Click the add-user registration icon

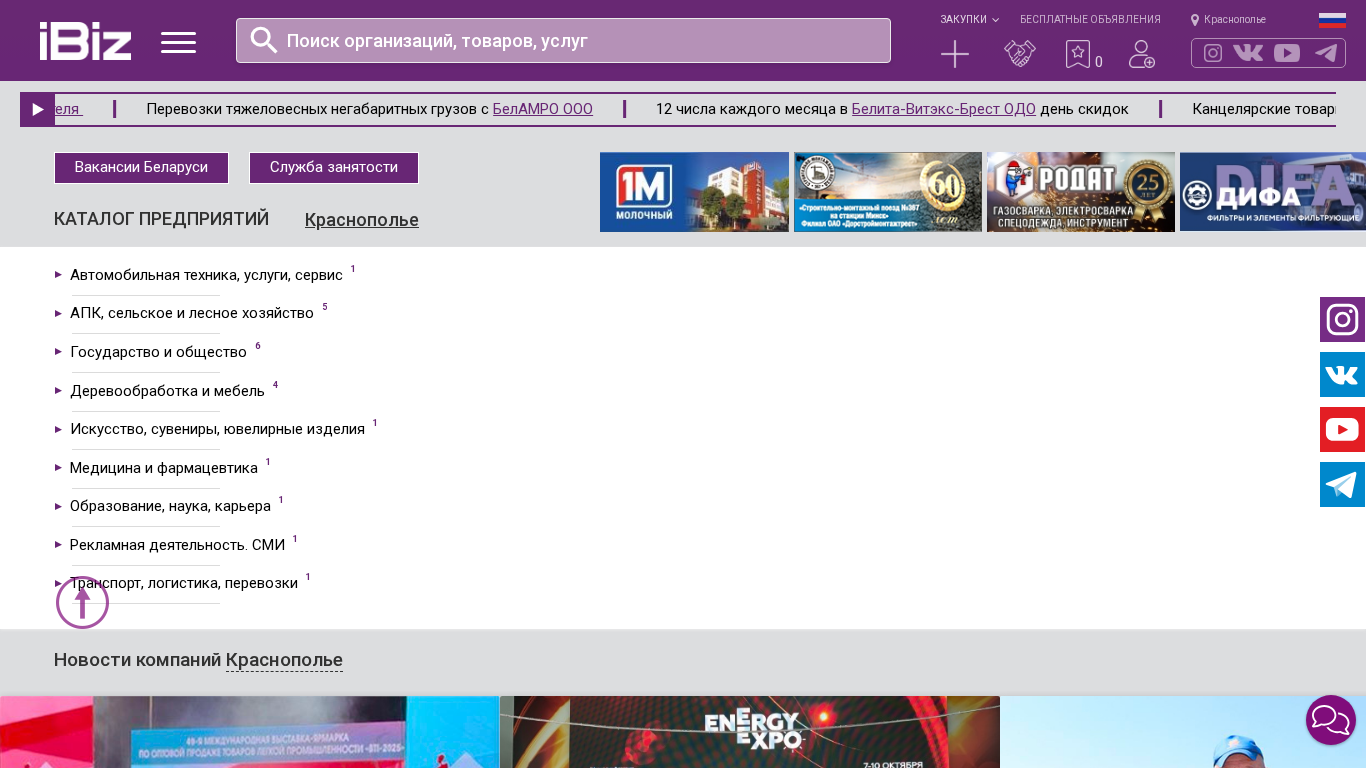click(1142, 54)
